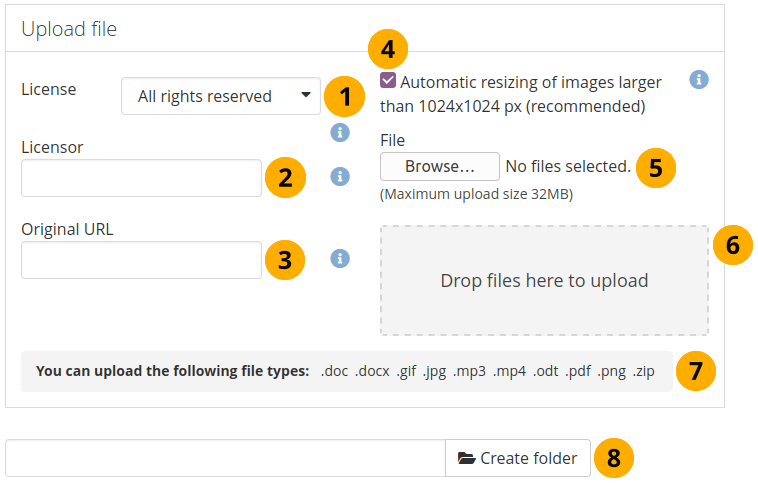This screenshot has width=758, height=483.
Task: Show help for automatic image resizing
Action: (x=699, y=79)
